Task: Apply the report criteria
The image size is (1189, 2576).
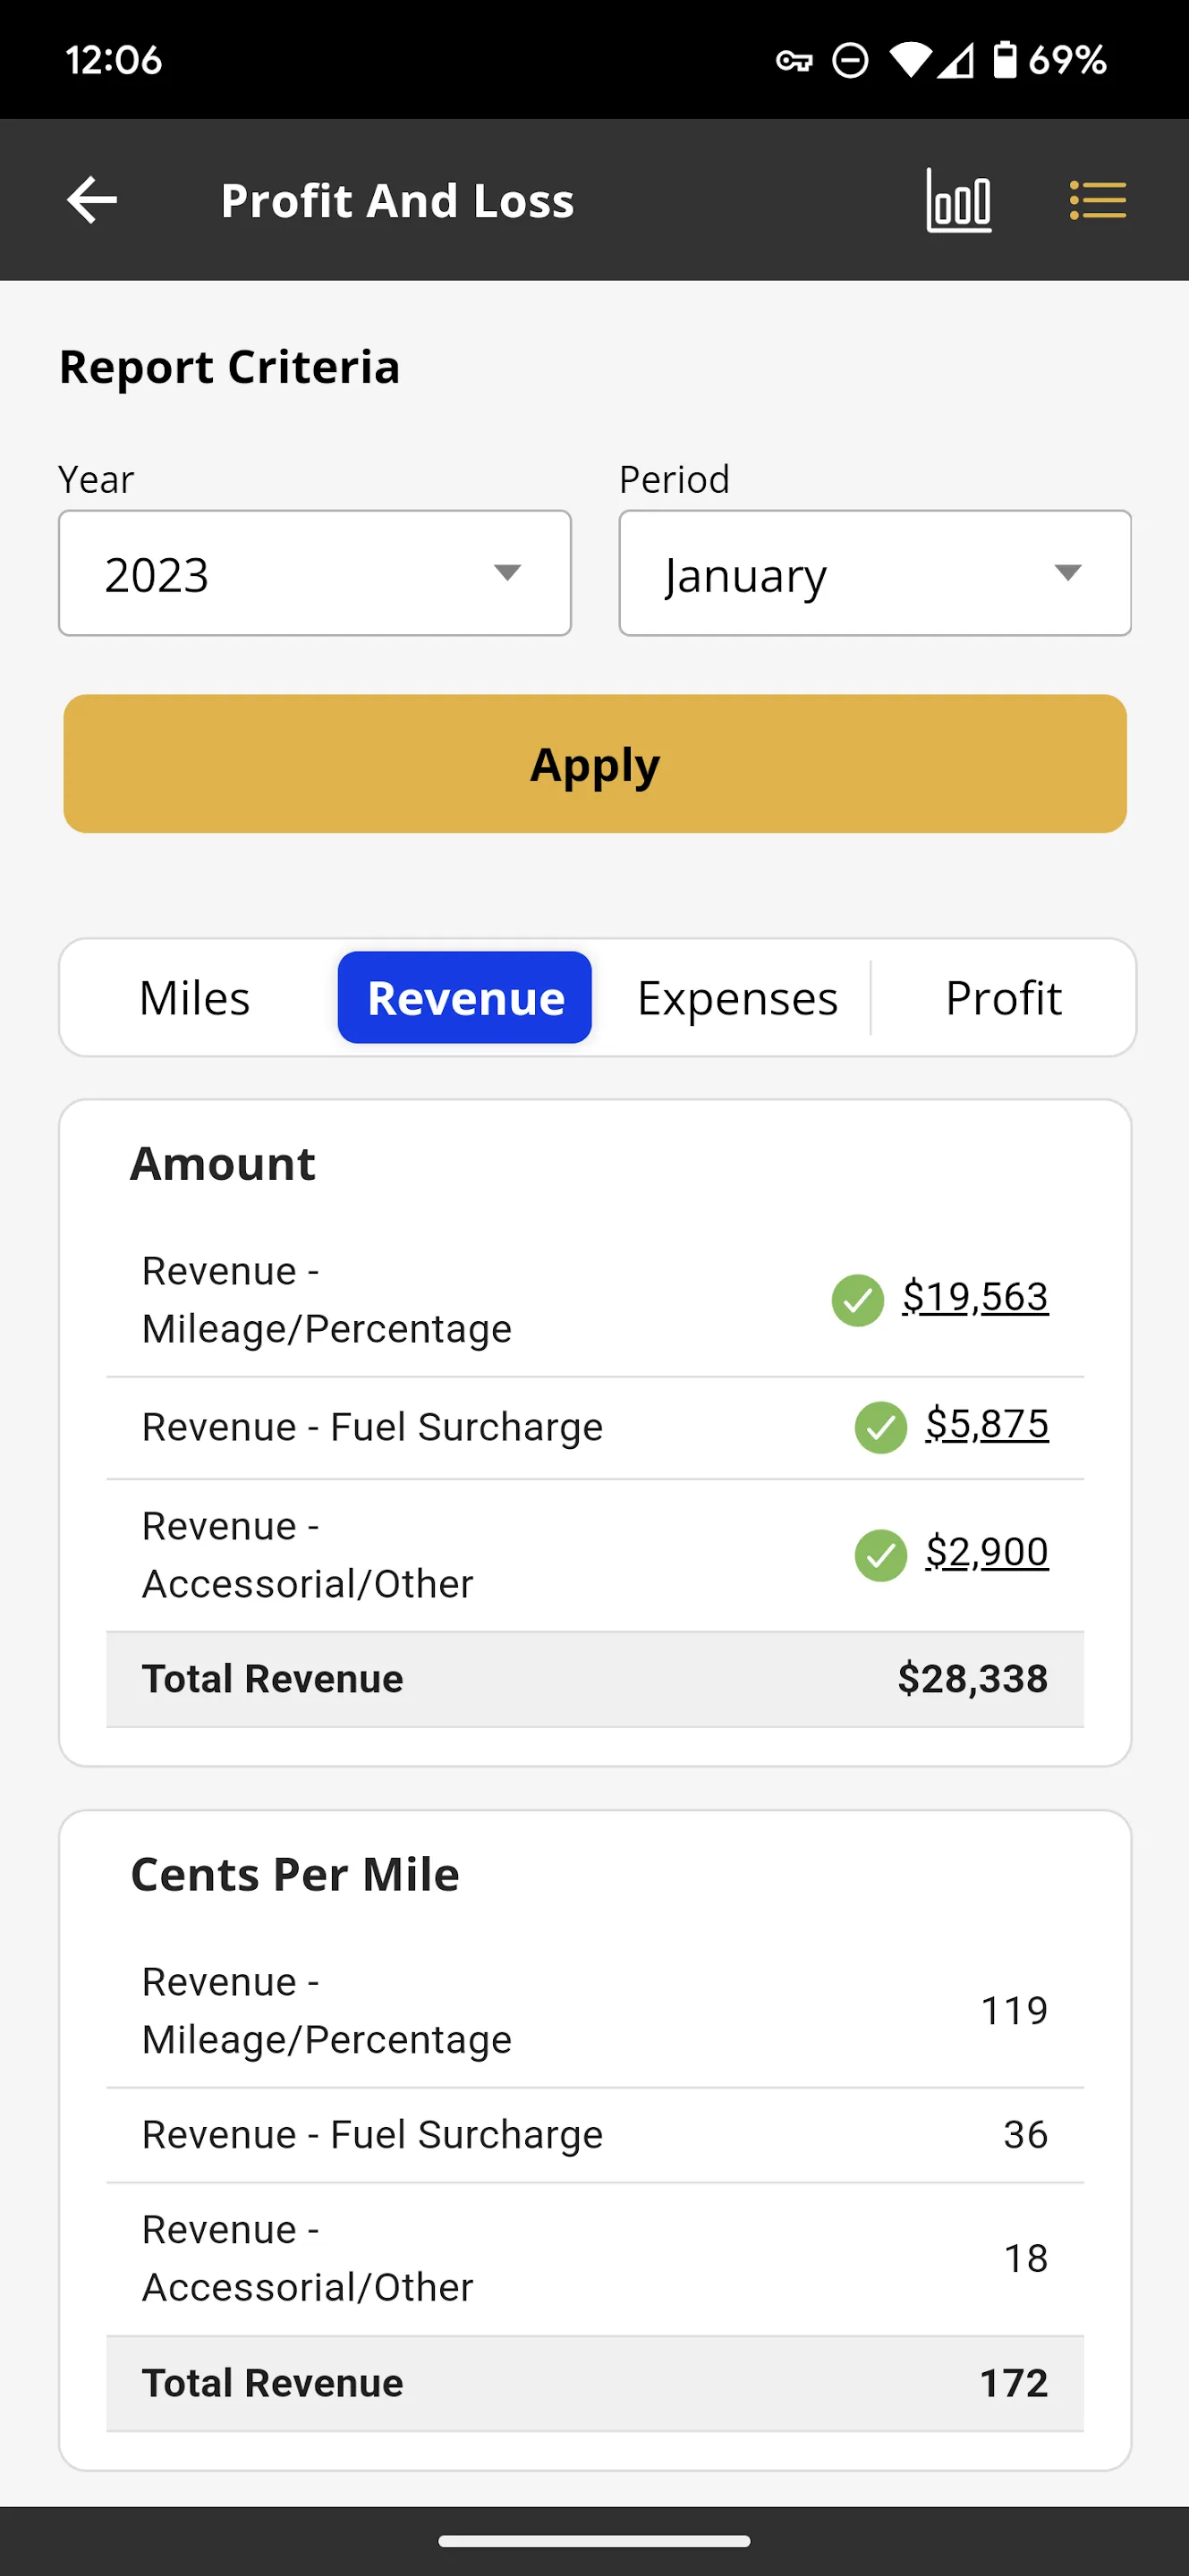Action: click(x=595, y=764)
